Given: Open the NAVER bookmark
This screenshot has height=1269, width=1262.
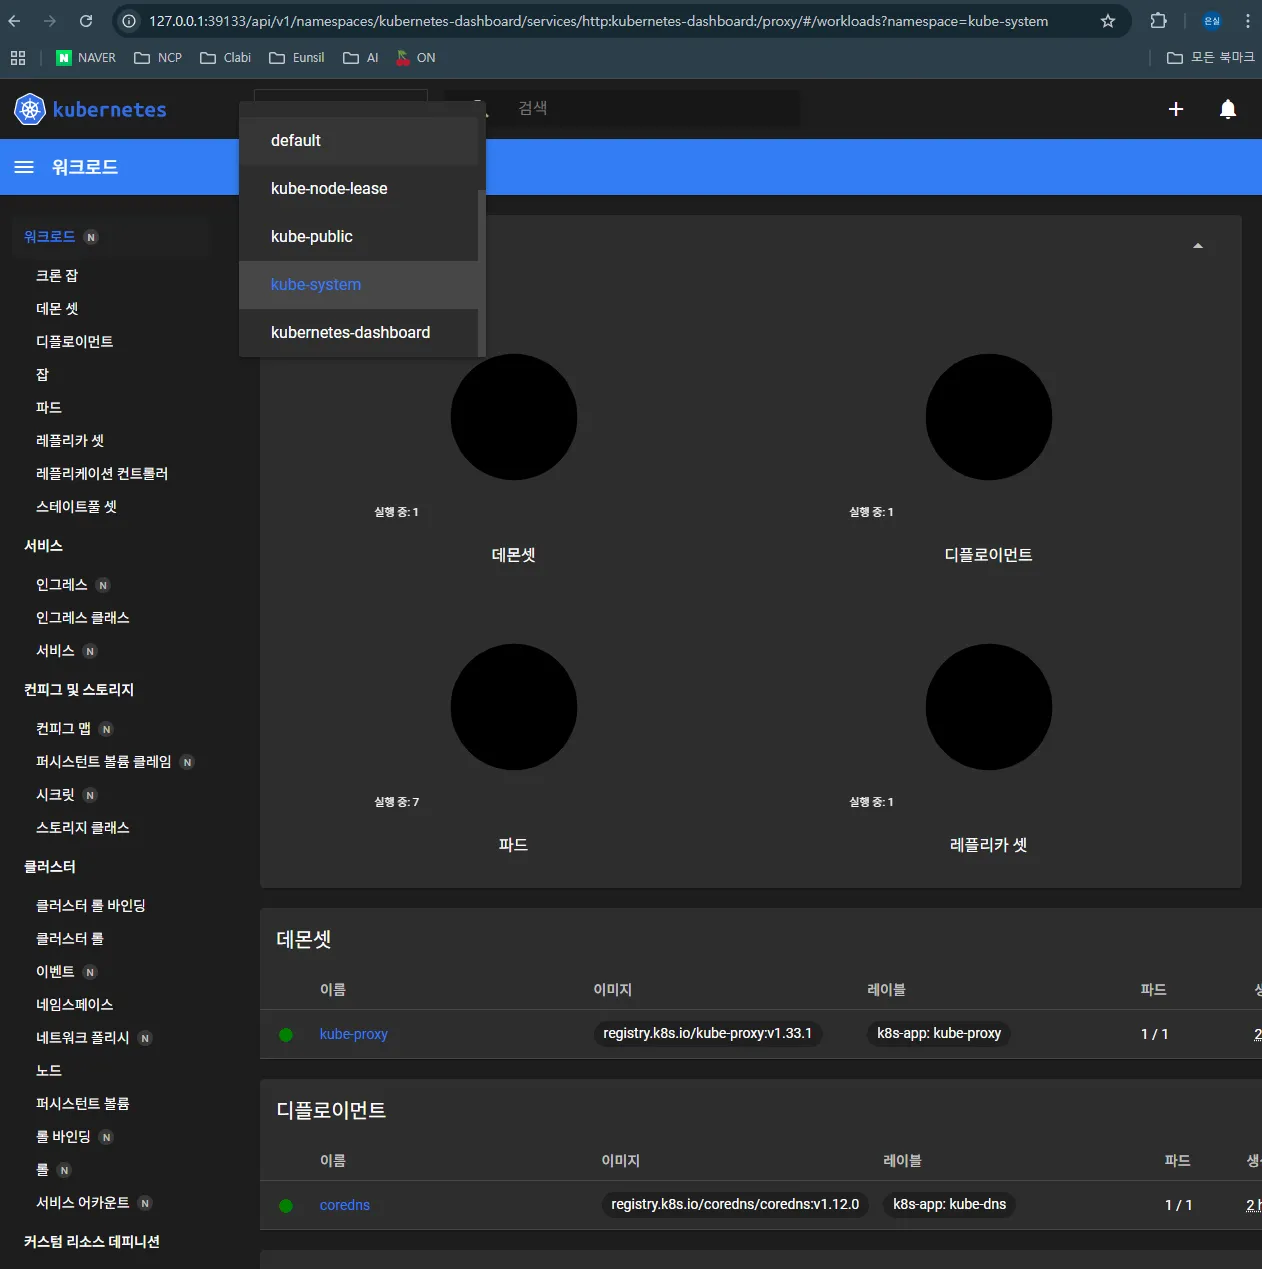Looking at the screenshot, I should point(86,58).
